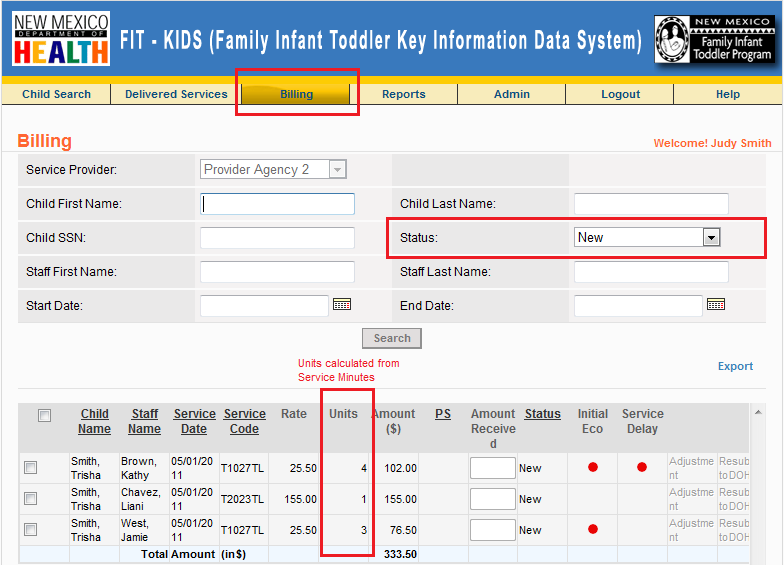Click the Staff Last Name field
This screenshot has height=565, width=784.
[651, 272]
